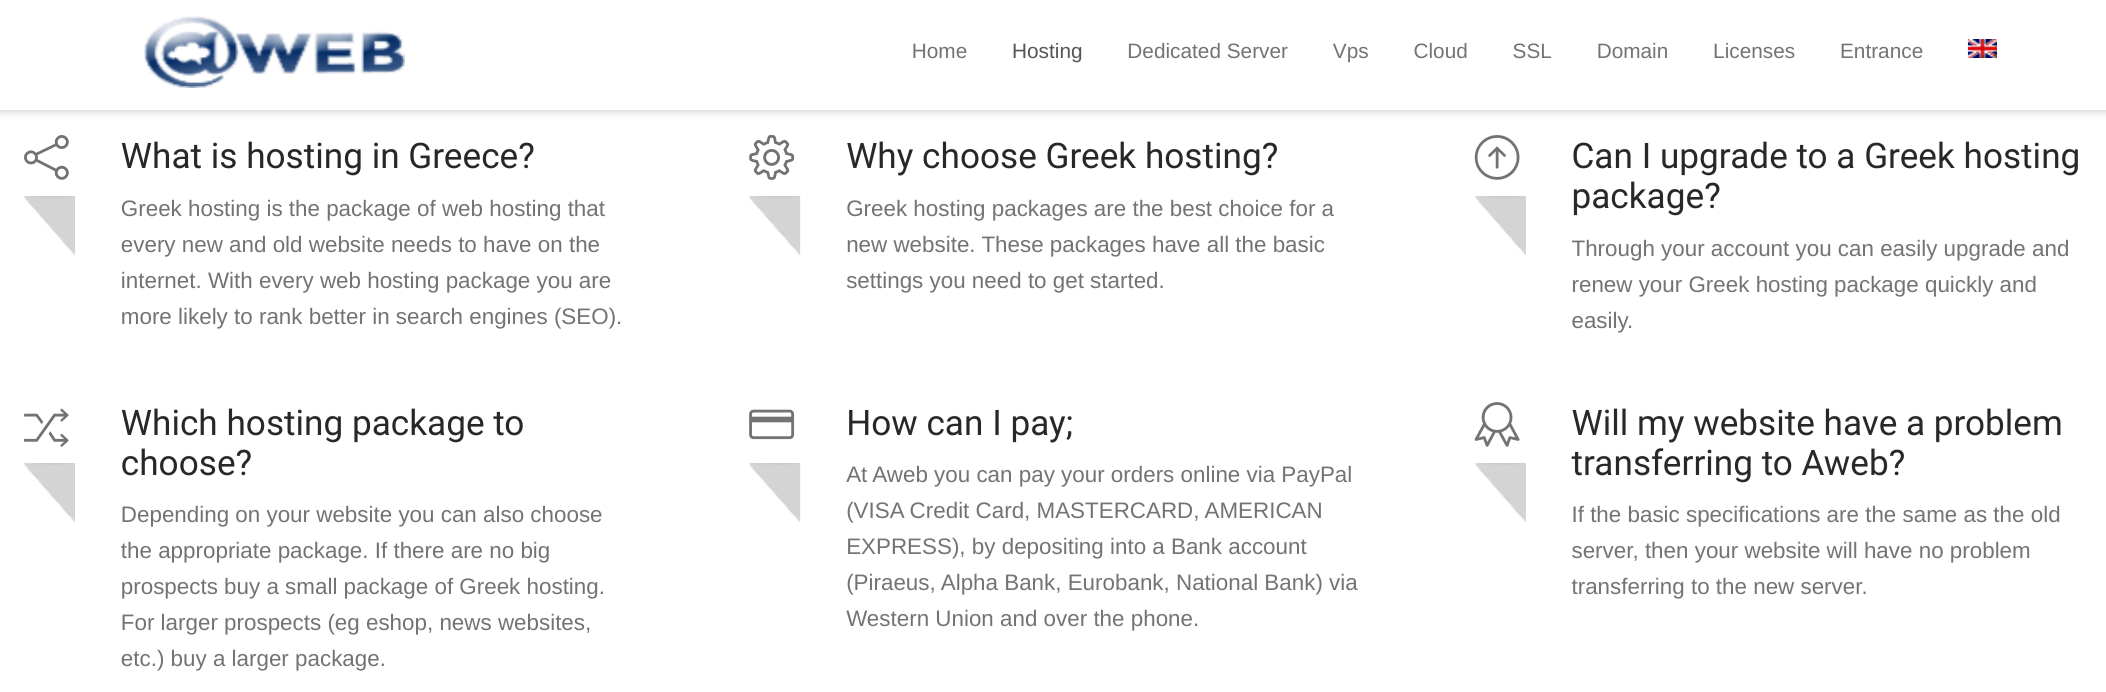Click the gear icon next to Why choose Greek hosting
The width and height of the screenshot is (2106, 692).
coord(771,157)
